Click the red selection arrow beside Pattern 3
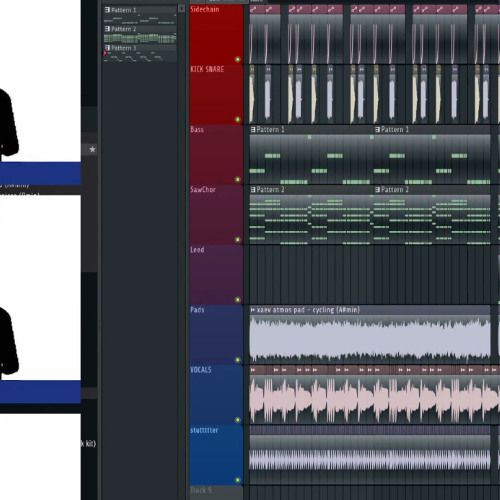Viewport: 500px width, 500px height. [x=105, y=53]
